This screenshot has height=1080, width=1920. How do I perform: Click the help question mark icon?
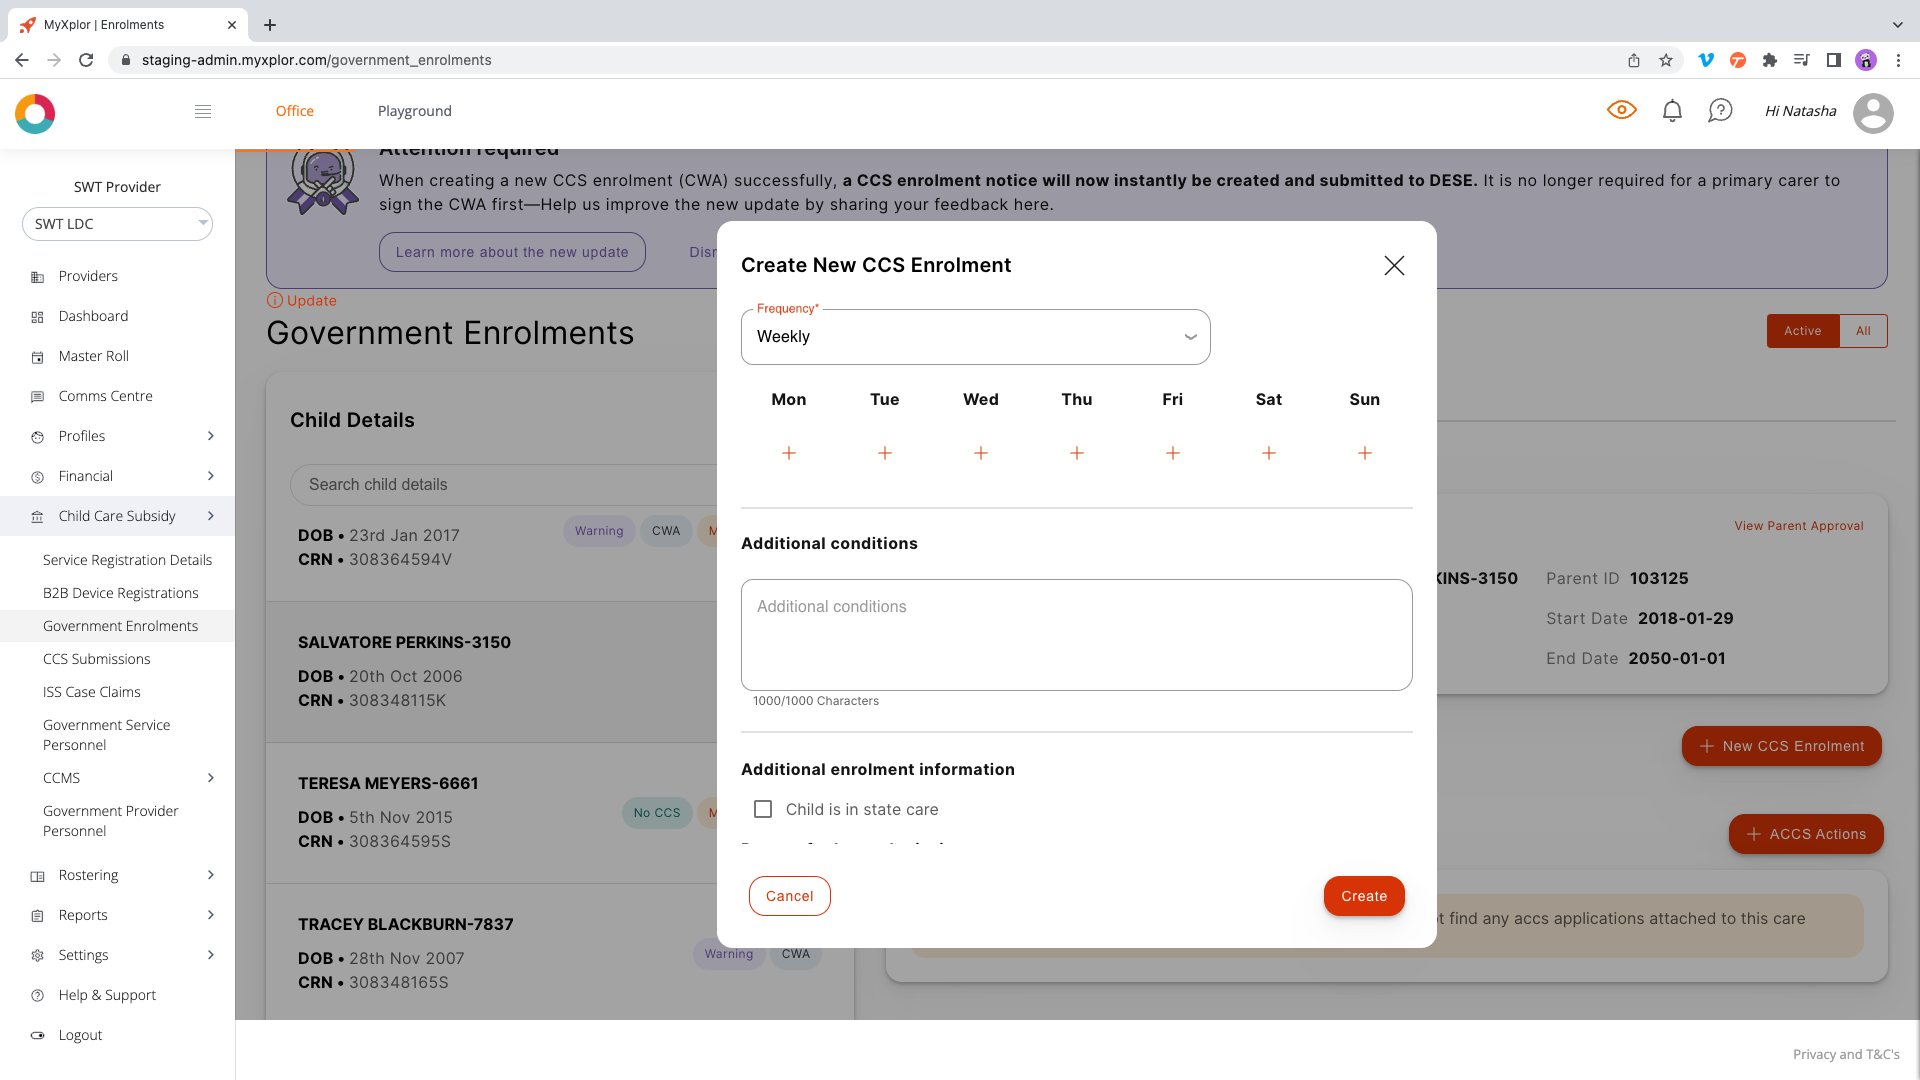click(x=1720, y=110)
